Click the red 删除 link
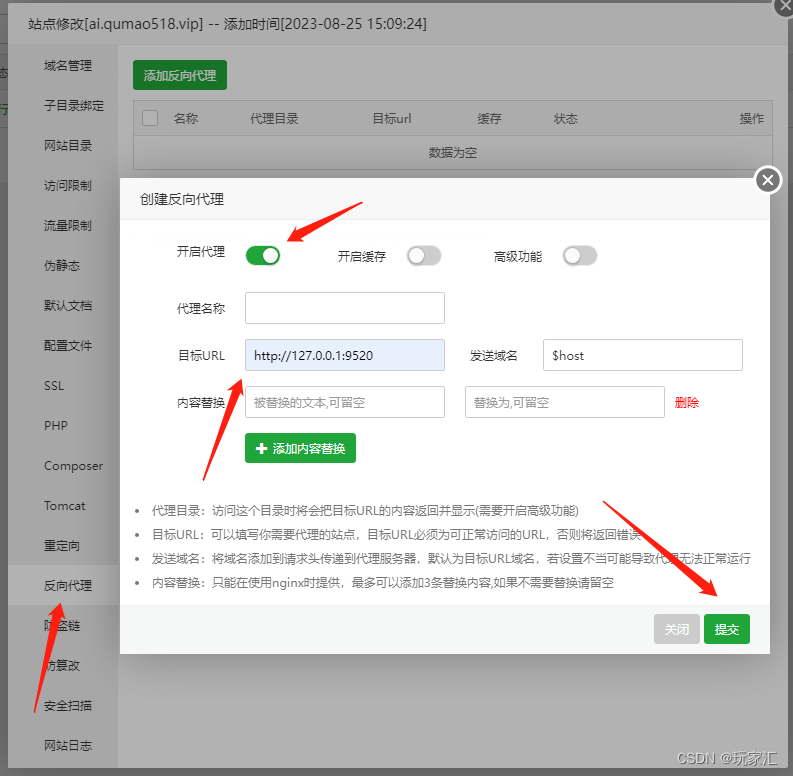 (687, 403)
